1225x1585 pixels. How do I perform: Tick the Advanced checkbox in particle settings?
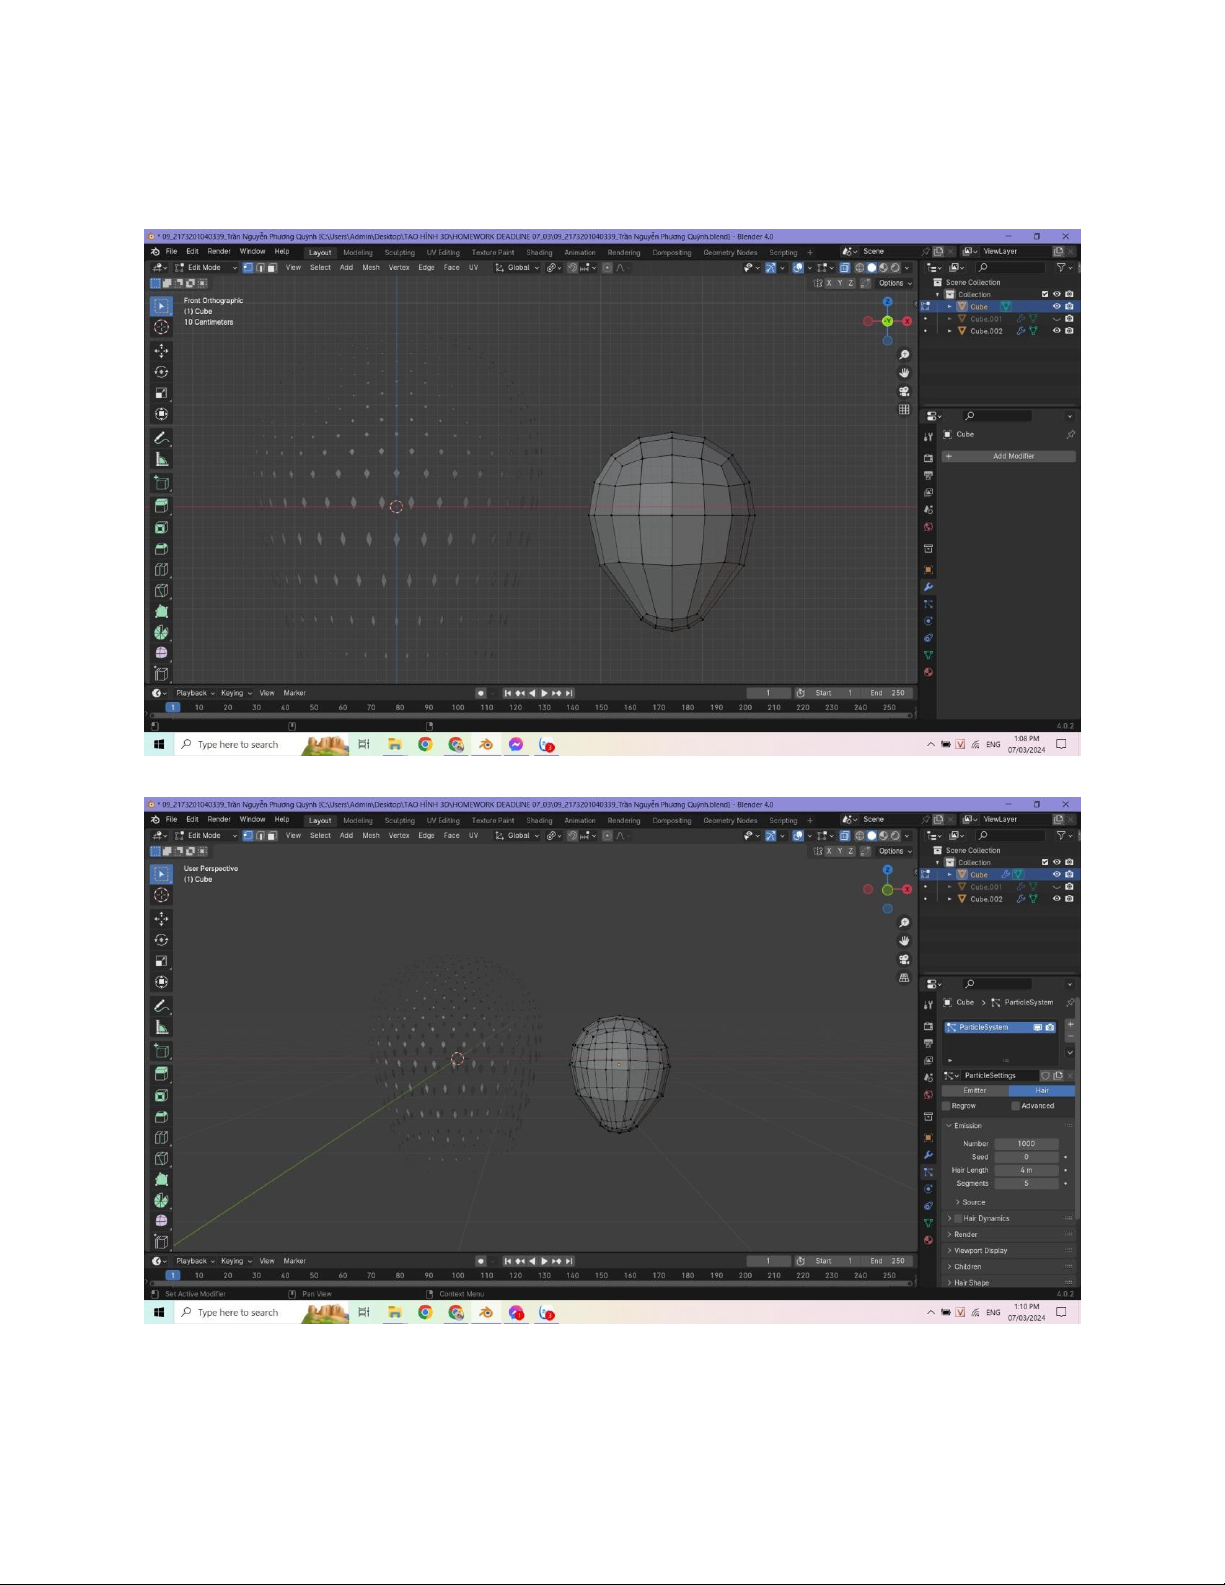(x=1016, y=1106)
